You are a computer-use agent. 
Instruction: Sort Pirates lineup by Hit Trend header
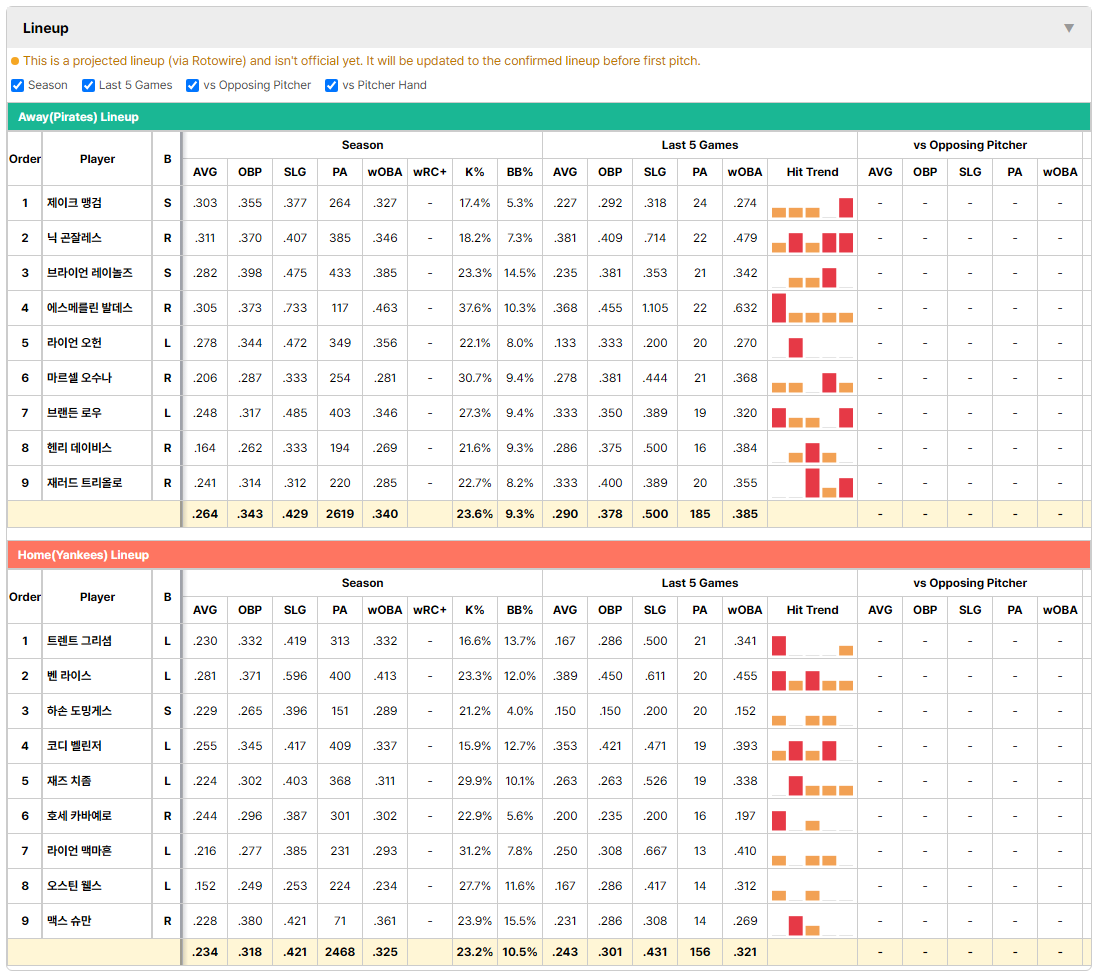click(x=812, y=172)
